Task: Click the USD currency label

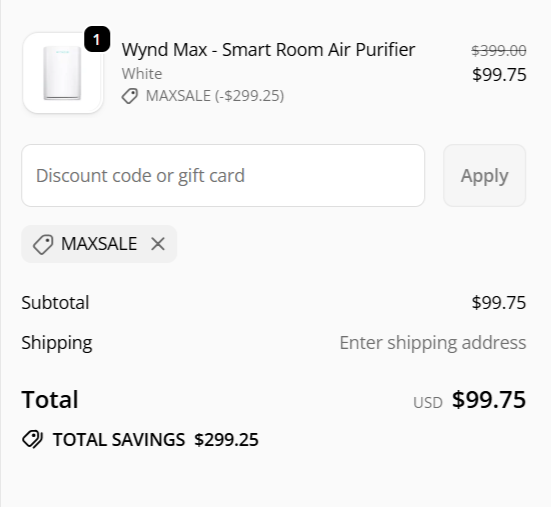Action: pos(428,403)
